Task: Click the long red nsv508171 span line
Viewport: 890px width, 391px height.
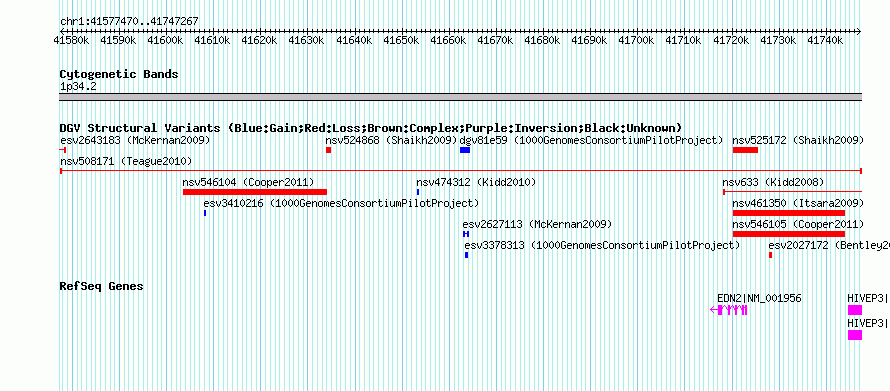Action: (x=461, y=171)
